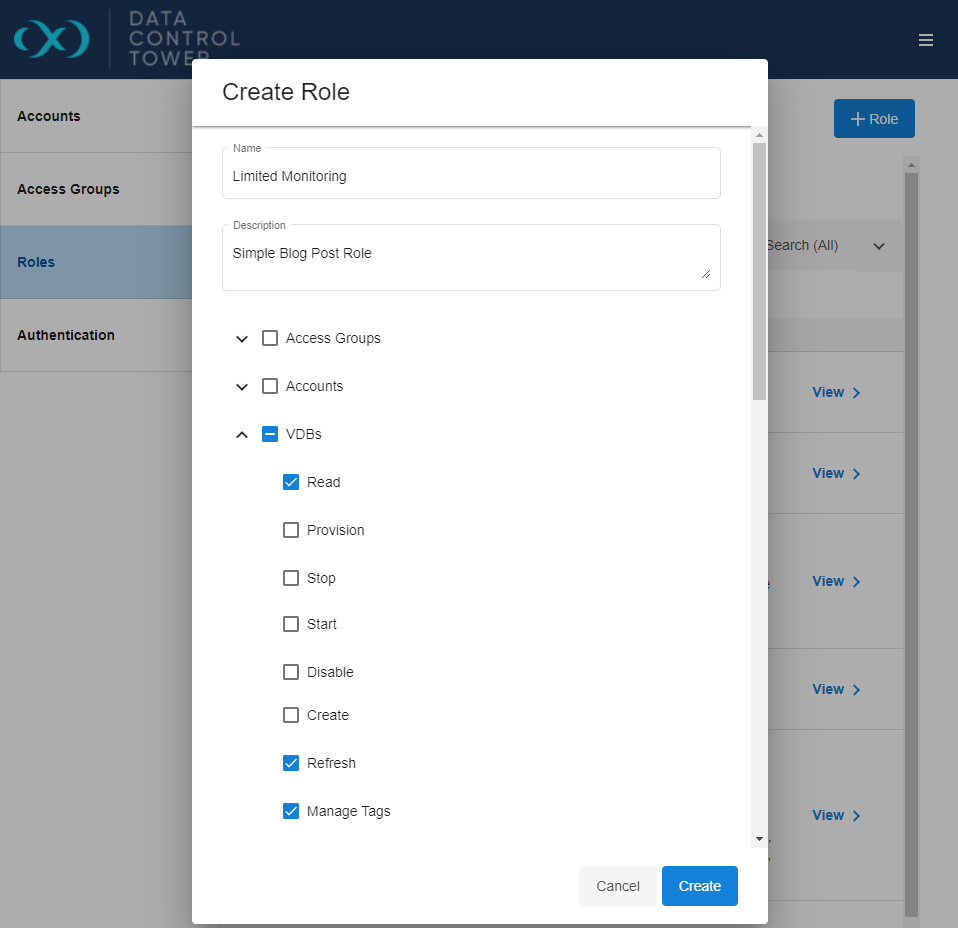Click the role Name input field
The image size is (958, 928).
471,177
